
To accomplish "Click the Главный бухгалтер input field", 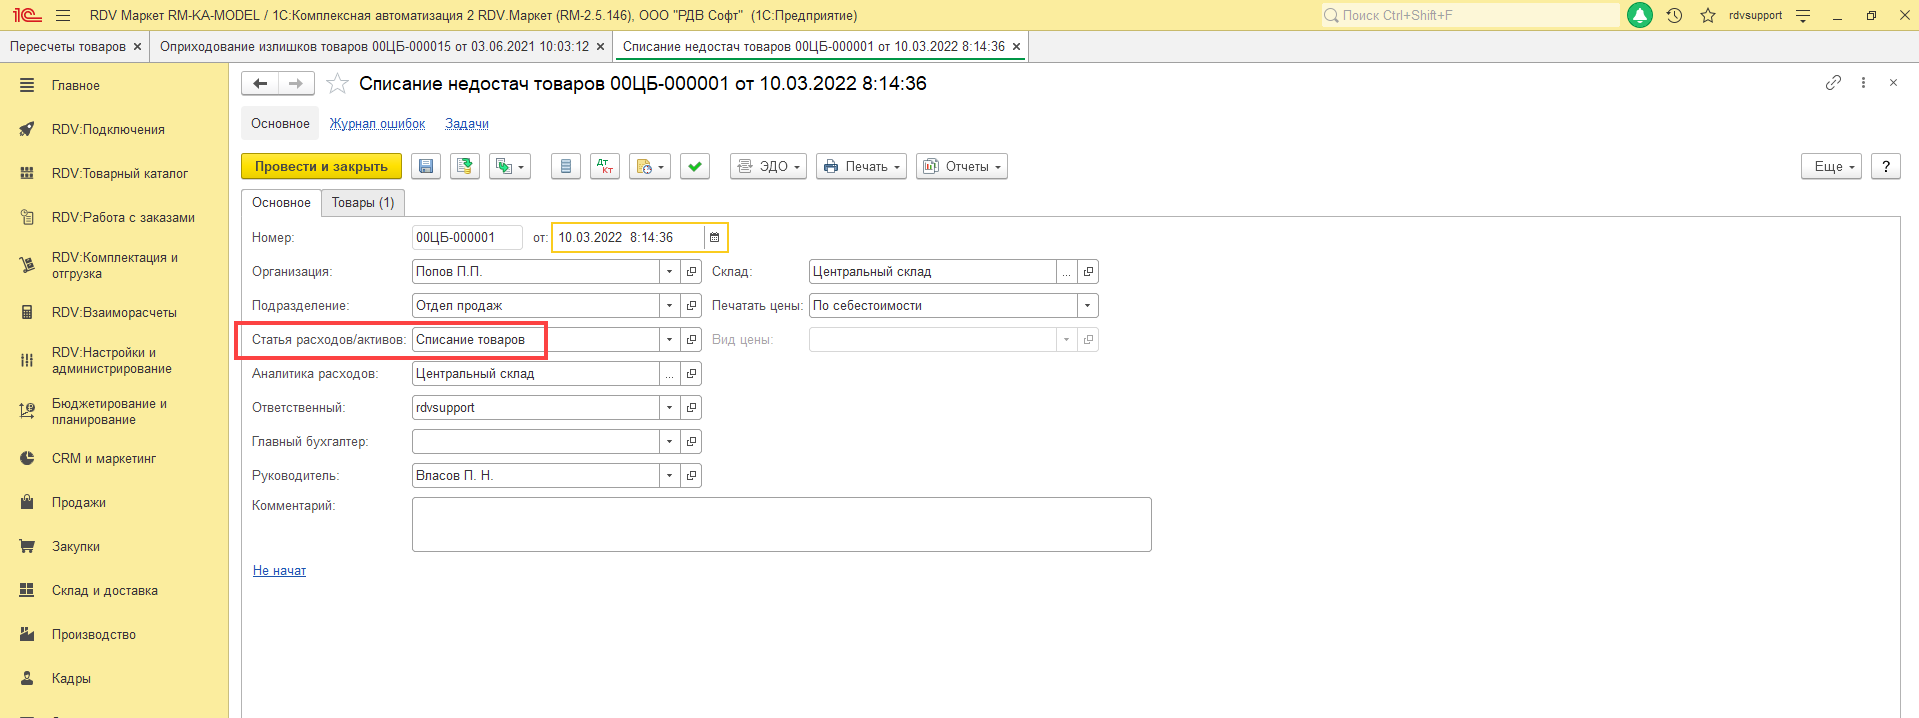I will click(535, 442).
